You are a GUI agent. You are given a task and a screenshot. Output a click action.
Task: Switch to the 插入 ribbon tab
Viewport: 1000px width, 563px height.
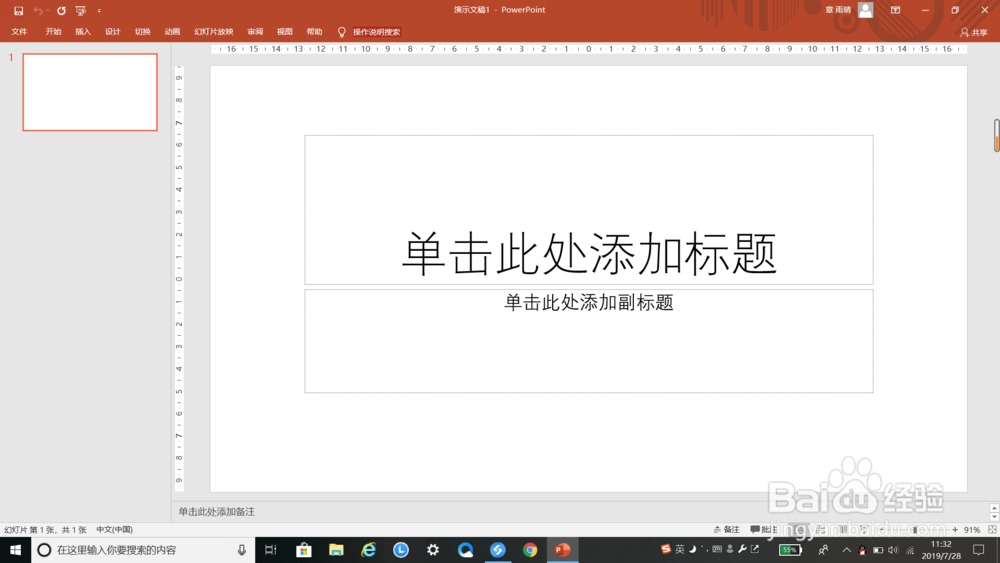(83, 32)
